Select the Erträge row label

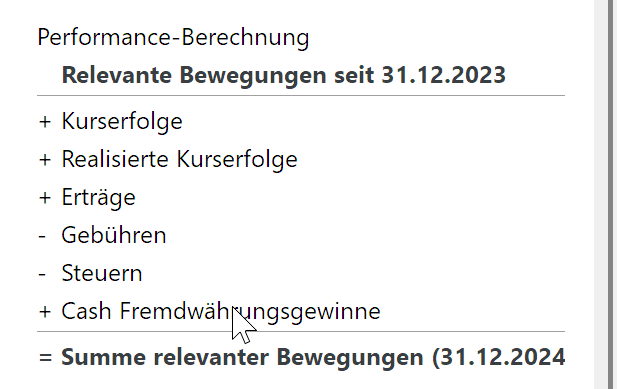click(98, 197)
